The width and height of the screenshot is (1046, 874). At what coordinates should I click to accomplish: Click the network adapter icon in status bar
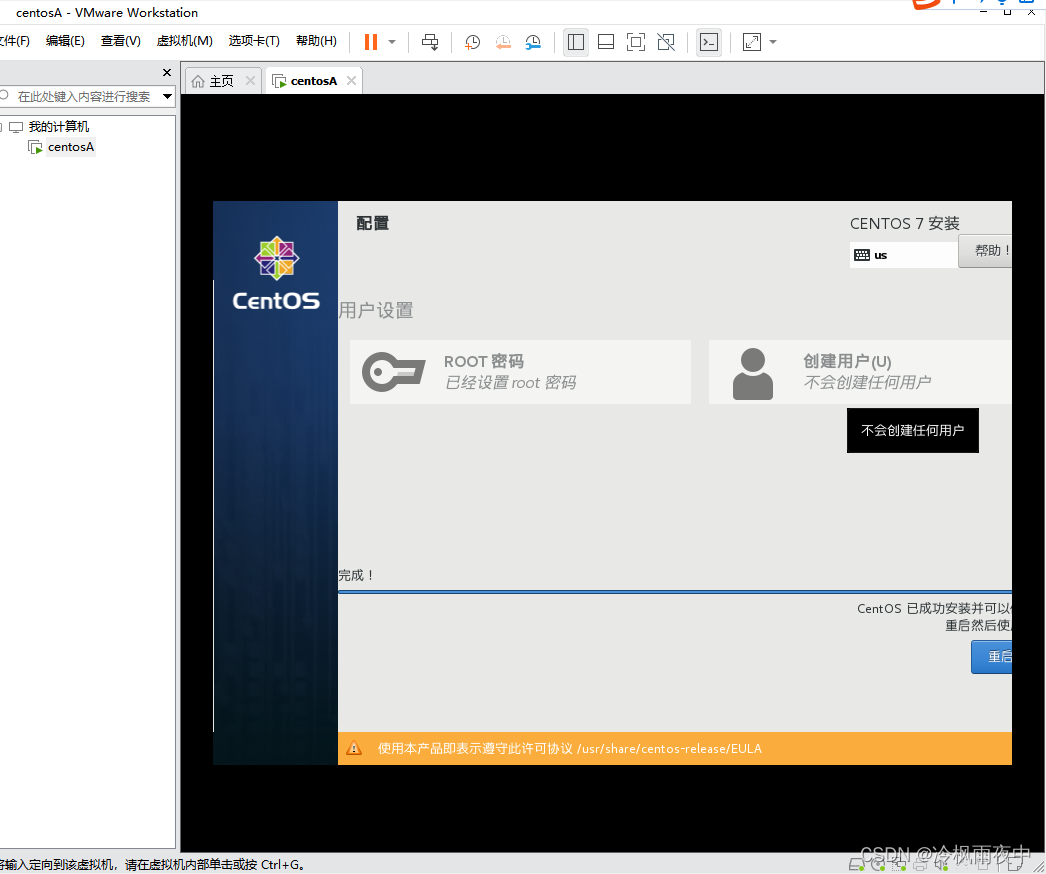pyautogui.click(x=899, y=865)
